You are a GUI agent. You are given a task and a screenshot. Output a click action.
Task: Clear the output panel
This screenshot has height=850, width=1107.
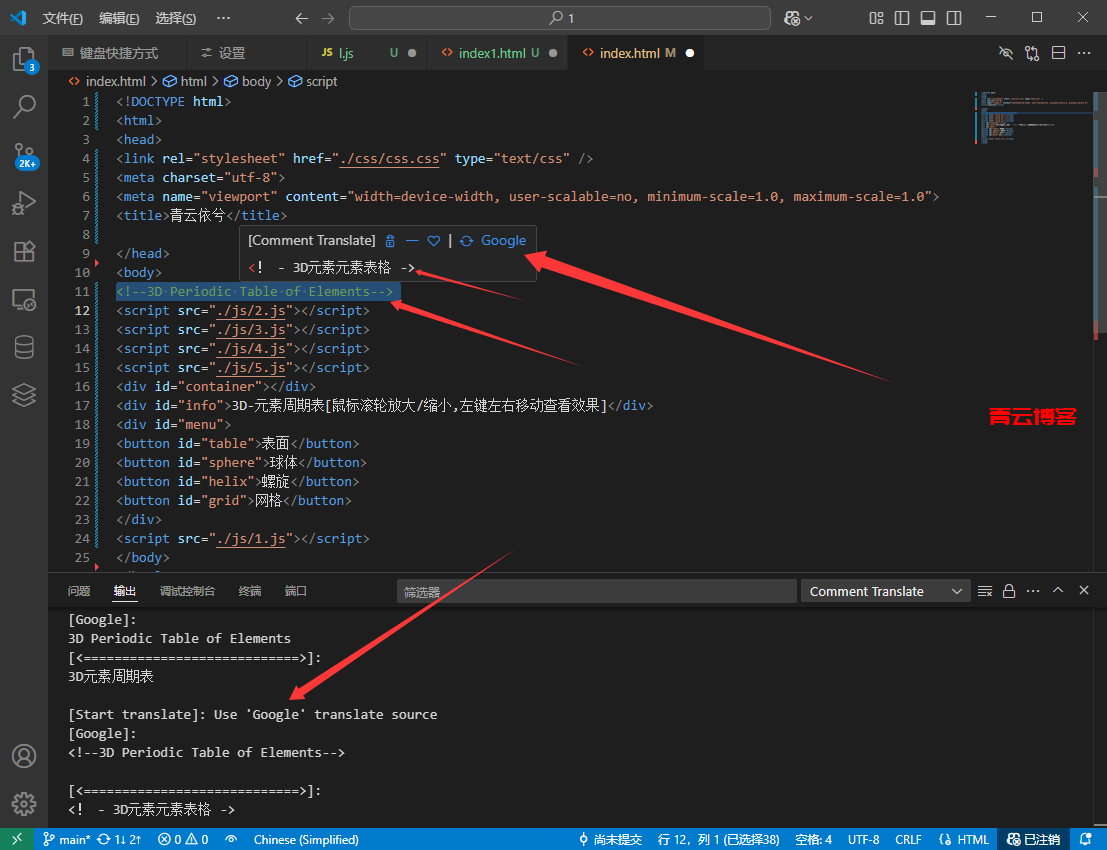[985, 592]
